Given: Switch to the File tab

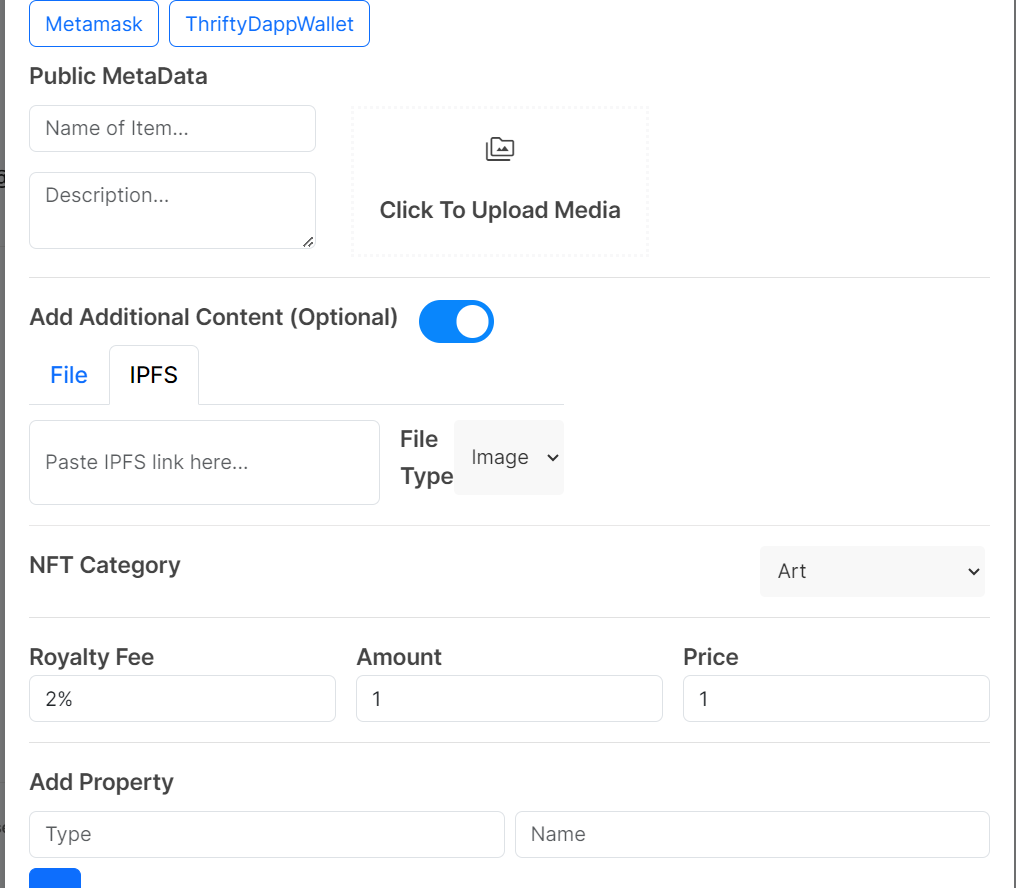Looking at the screenshot, I should [69, 375].
